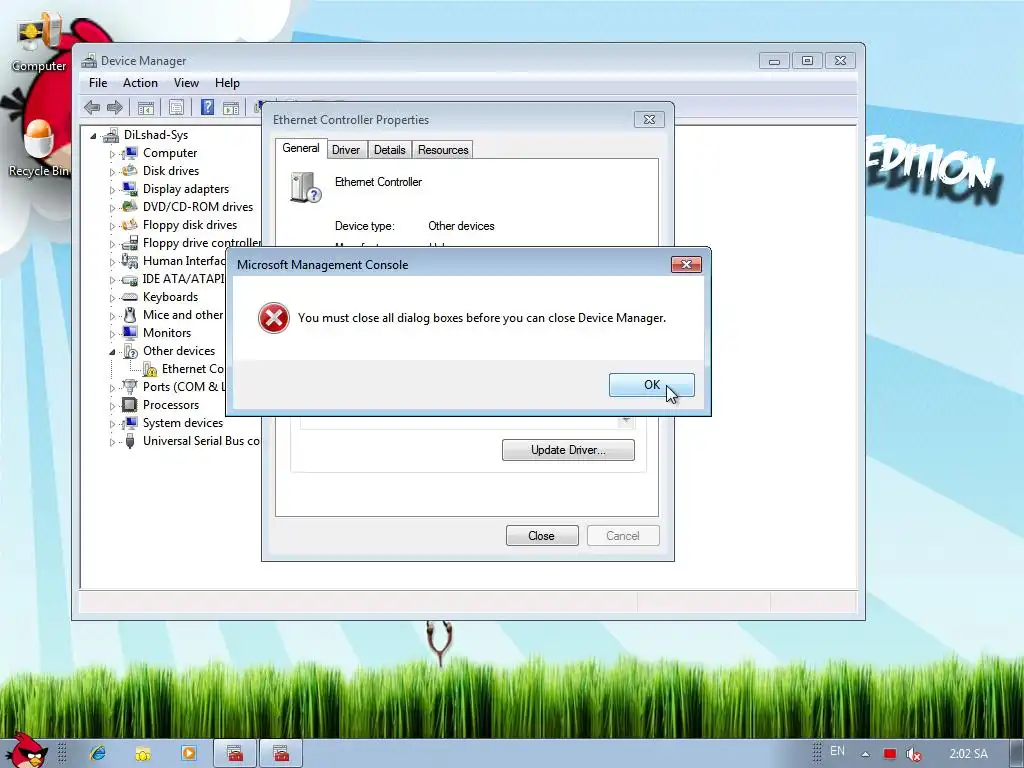This screenshot has width=1024, height=768.
Task: Expand the Computer tree node
Action: pos(112,154)
